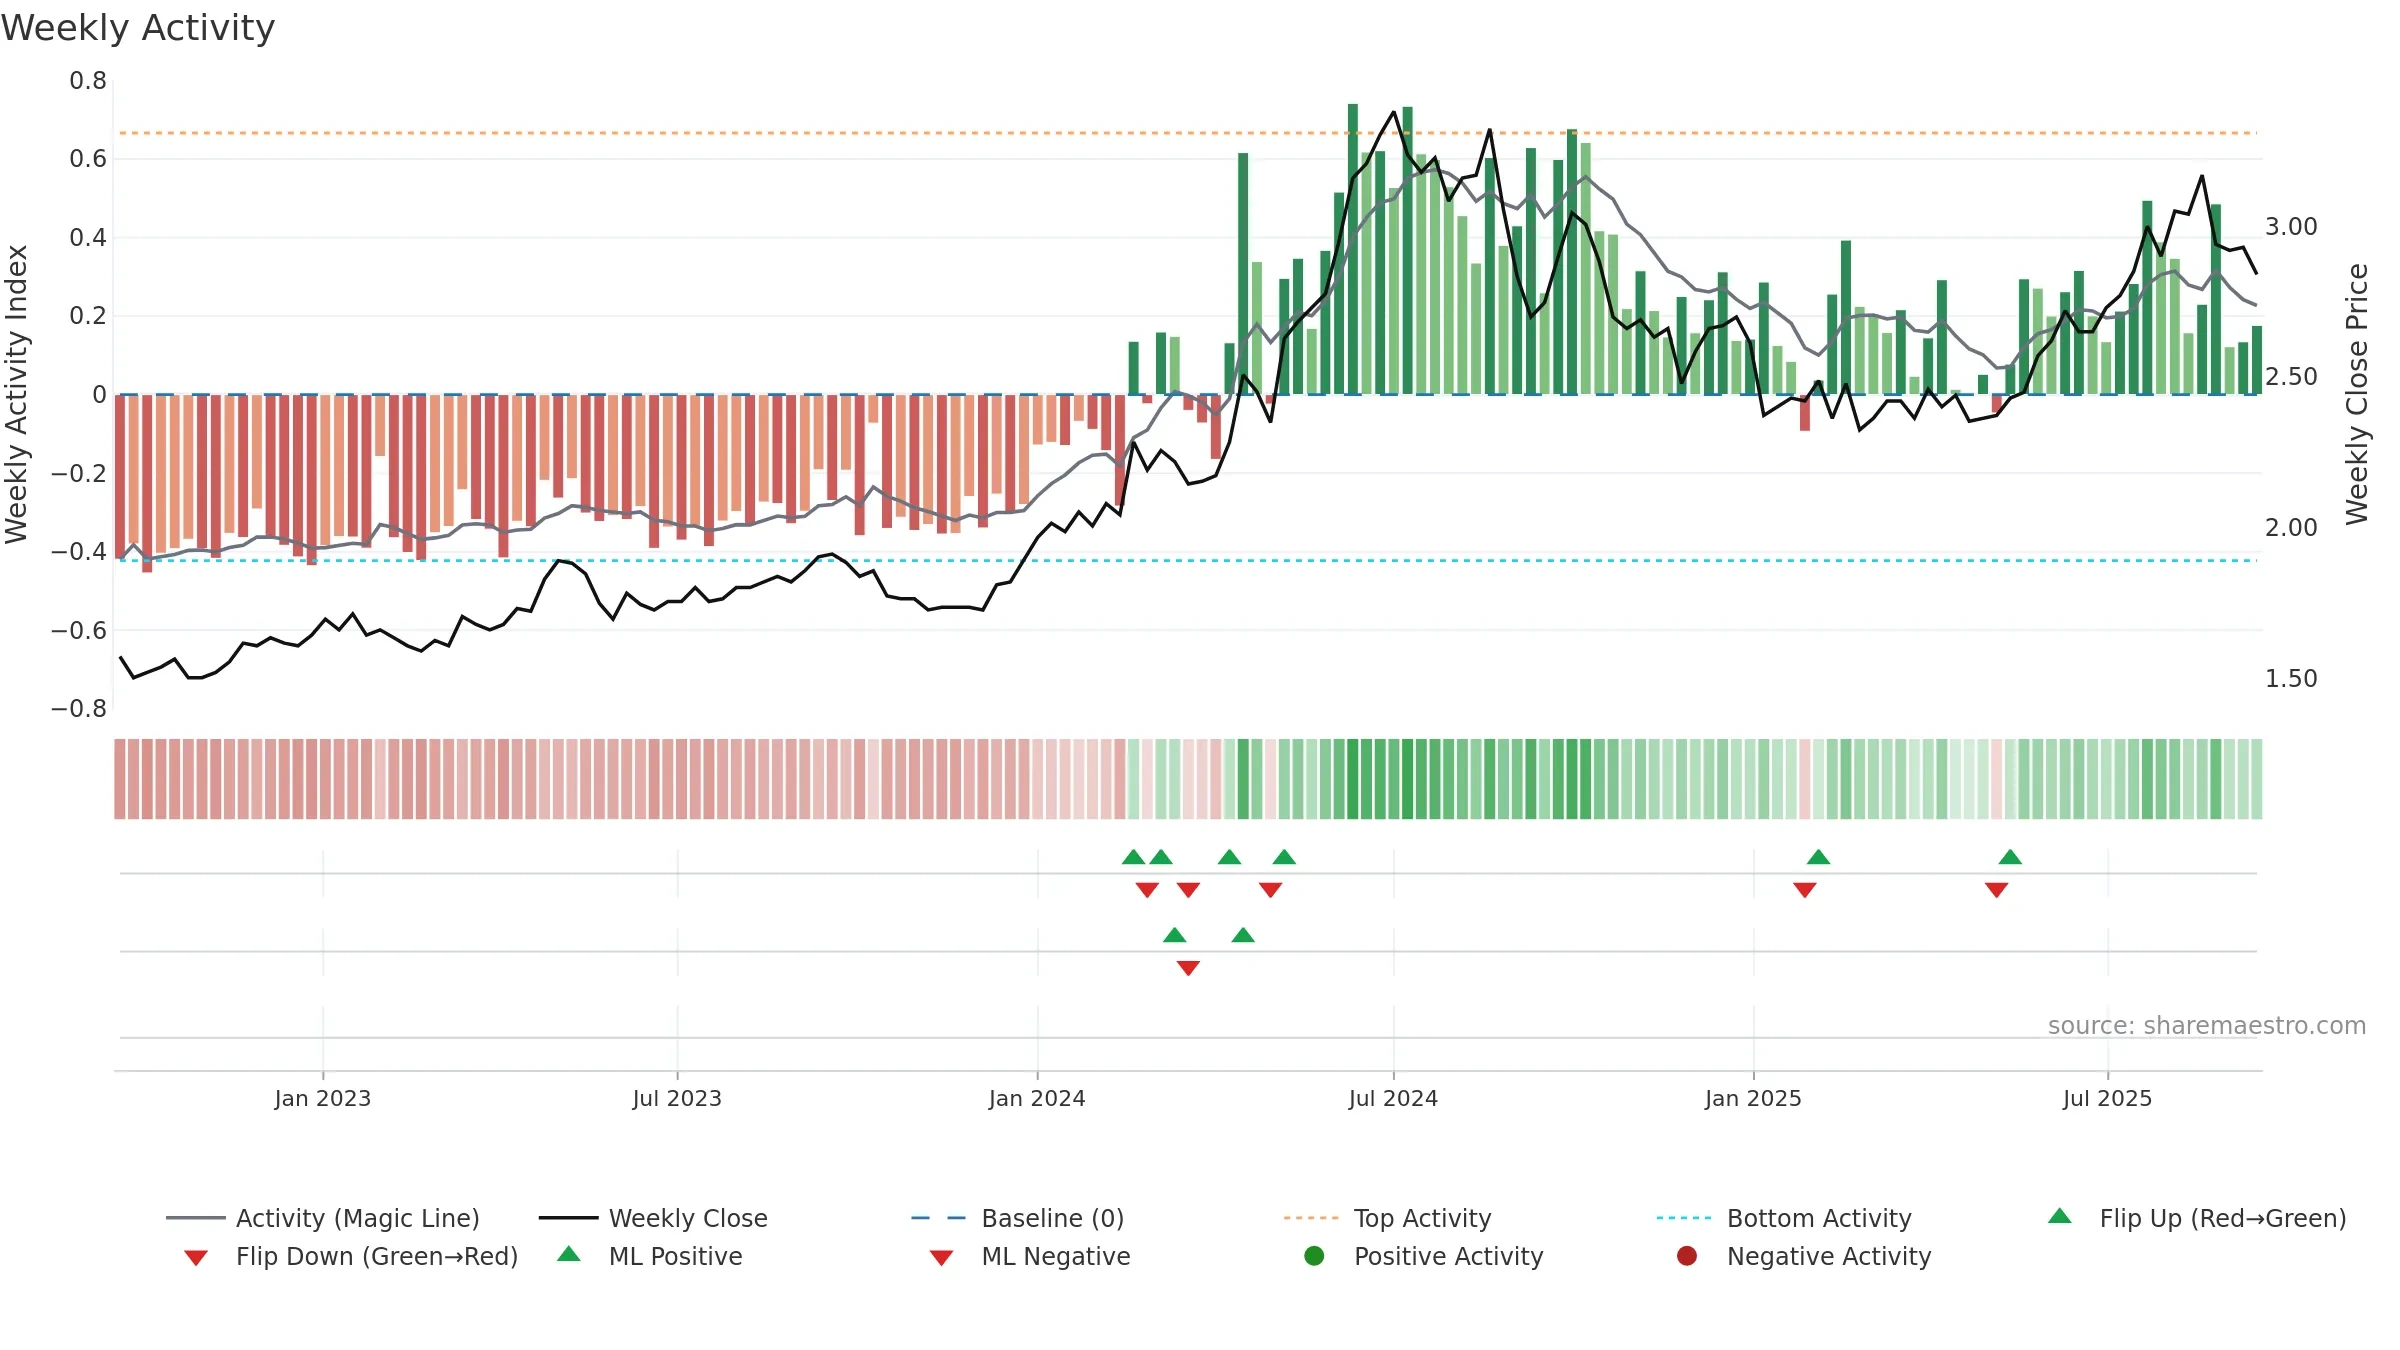
Task: Click the Weekly Close Price axis title
Action: point(2357,394)
